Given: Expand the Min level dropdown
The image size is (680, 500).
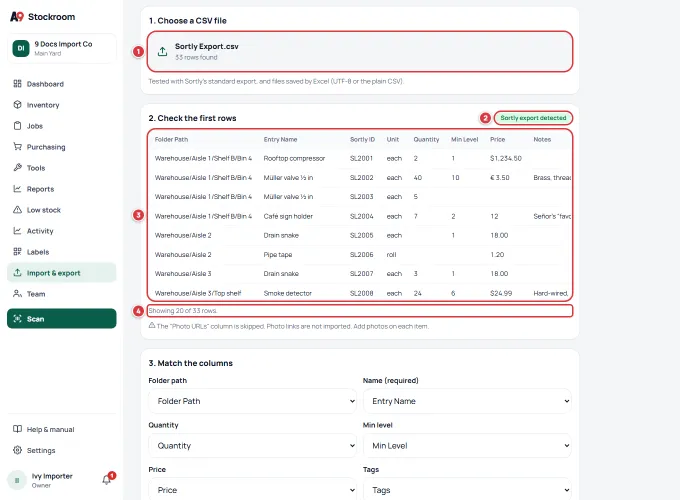Looking at the screenshot, I should (467, 445).
